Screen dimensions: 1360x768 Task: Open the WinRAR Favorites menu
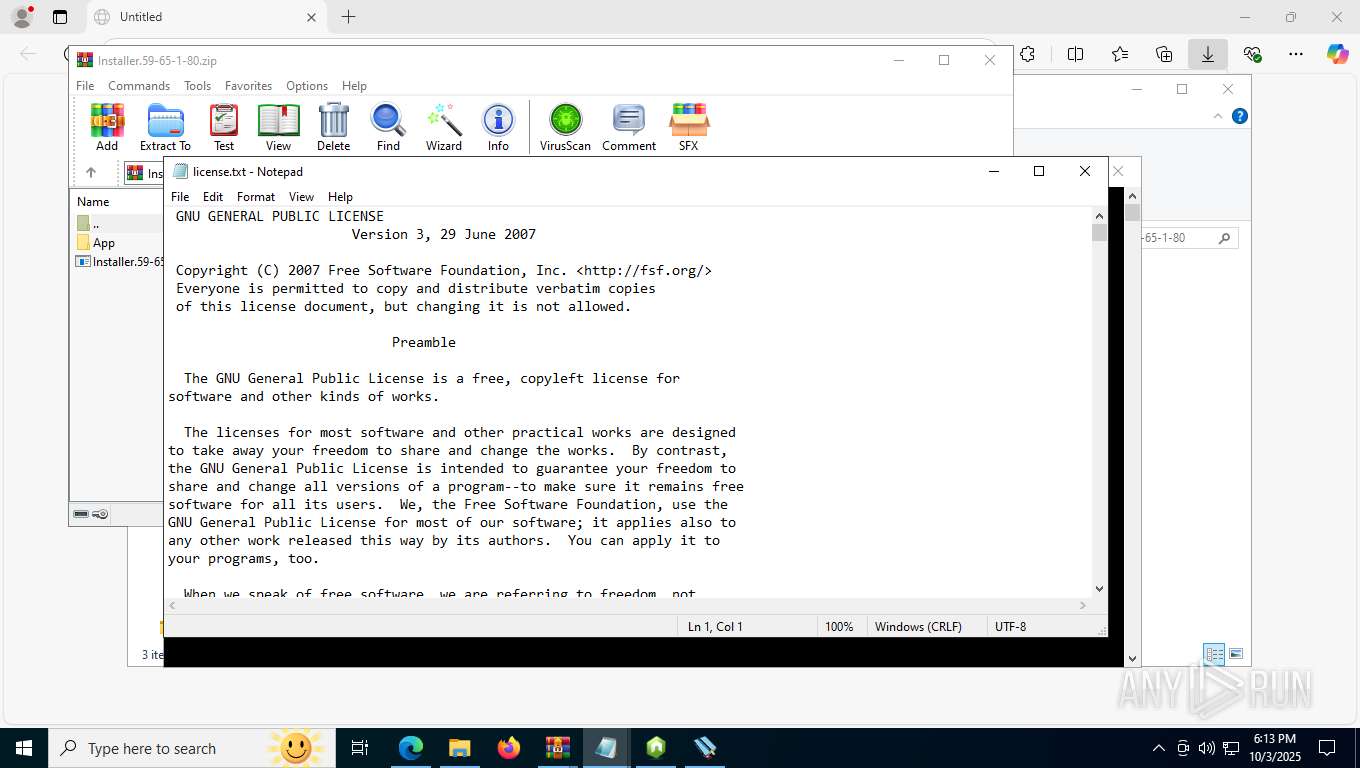tap(248, 86)
